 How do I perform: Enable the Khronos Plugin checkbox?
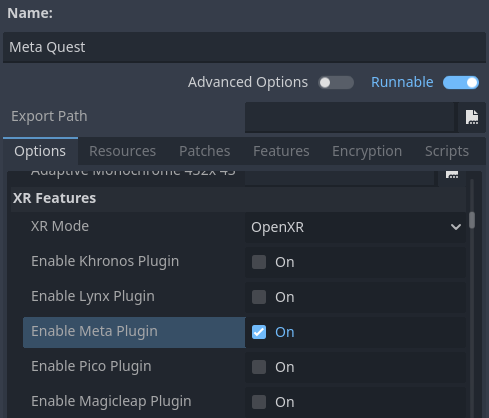coord(259,262)
